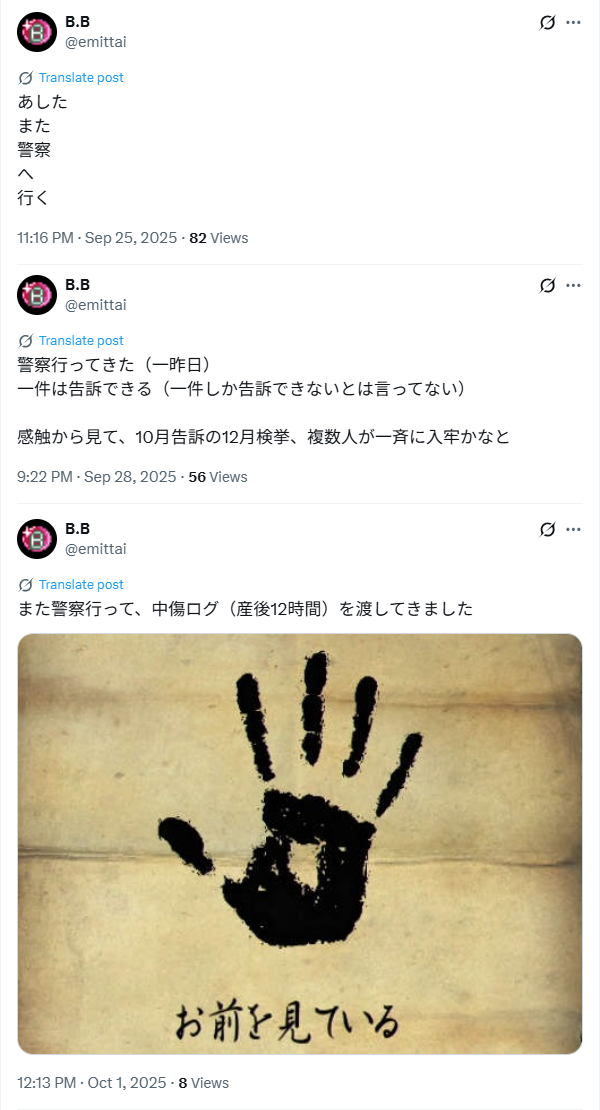This screenshot has width=600, height=1110.
Task: Open the Grok icon on the third post
Action: coord(547,530)
